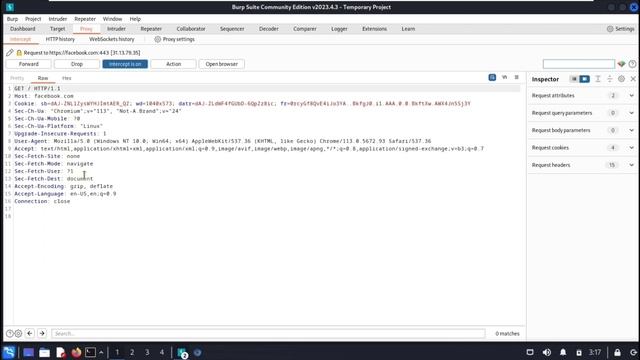Open search settings gear icon
Image resolution: width=640 pixels, height=360 pixels.
click(x=18, y=333)
